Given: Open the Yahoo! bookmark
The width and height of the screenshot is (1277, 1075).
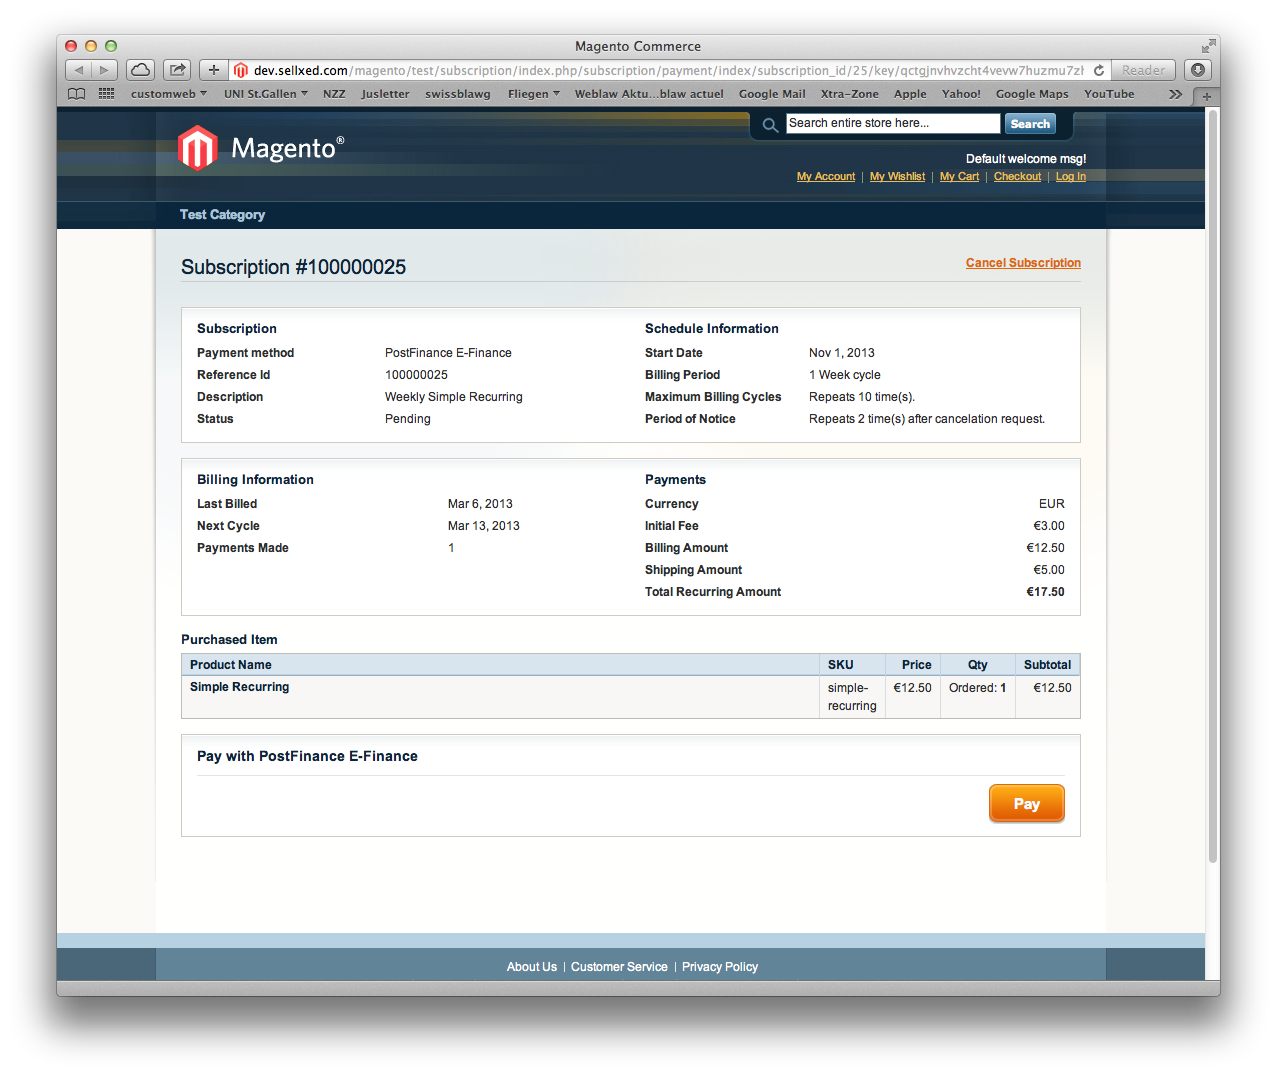Looking at the screenshot, I should click(961, 94).
